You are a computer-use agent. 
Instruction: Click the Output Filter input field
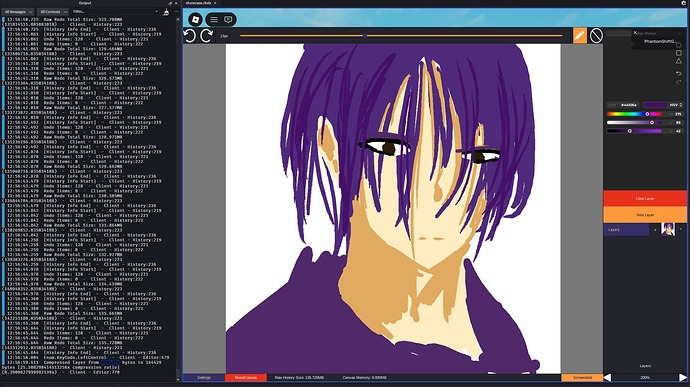click(113, 12)
